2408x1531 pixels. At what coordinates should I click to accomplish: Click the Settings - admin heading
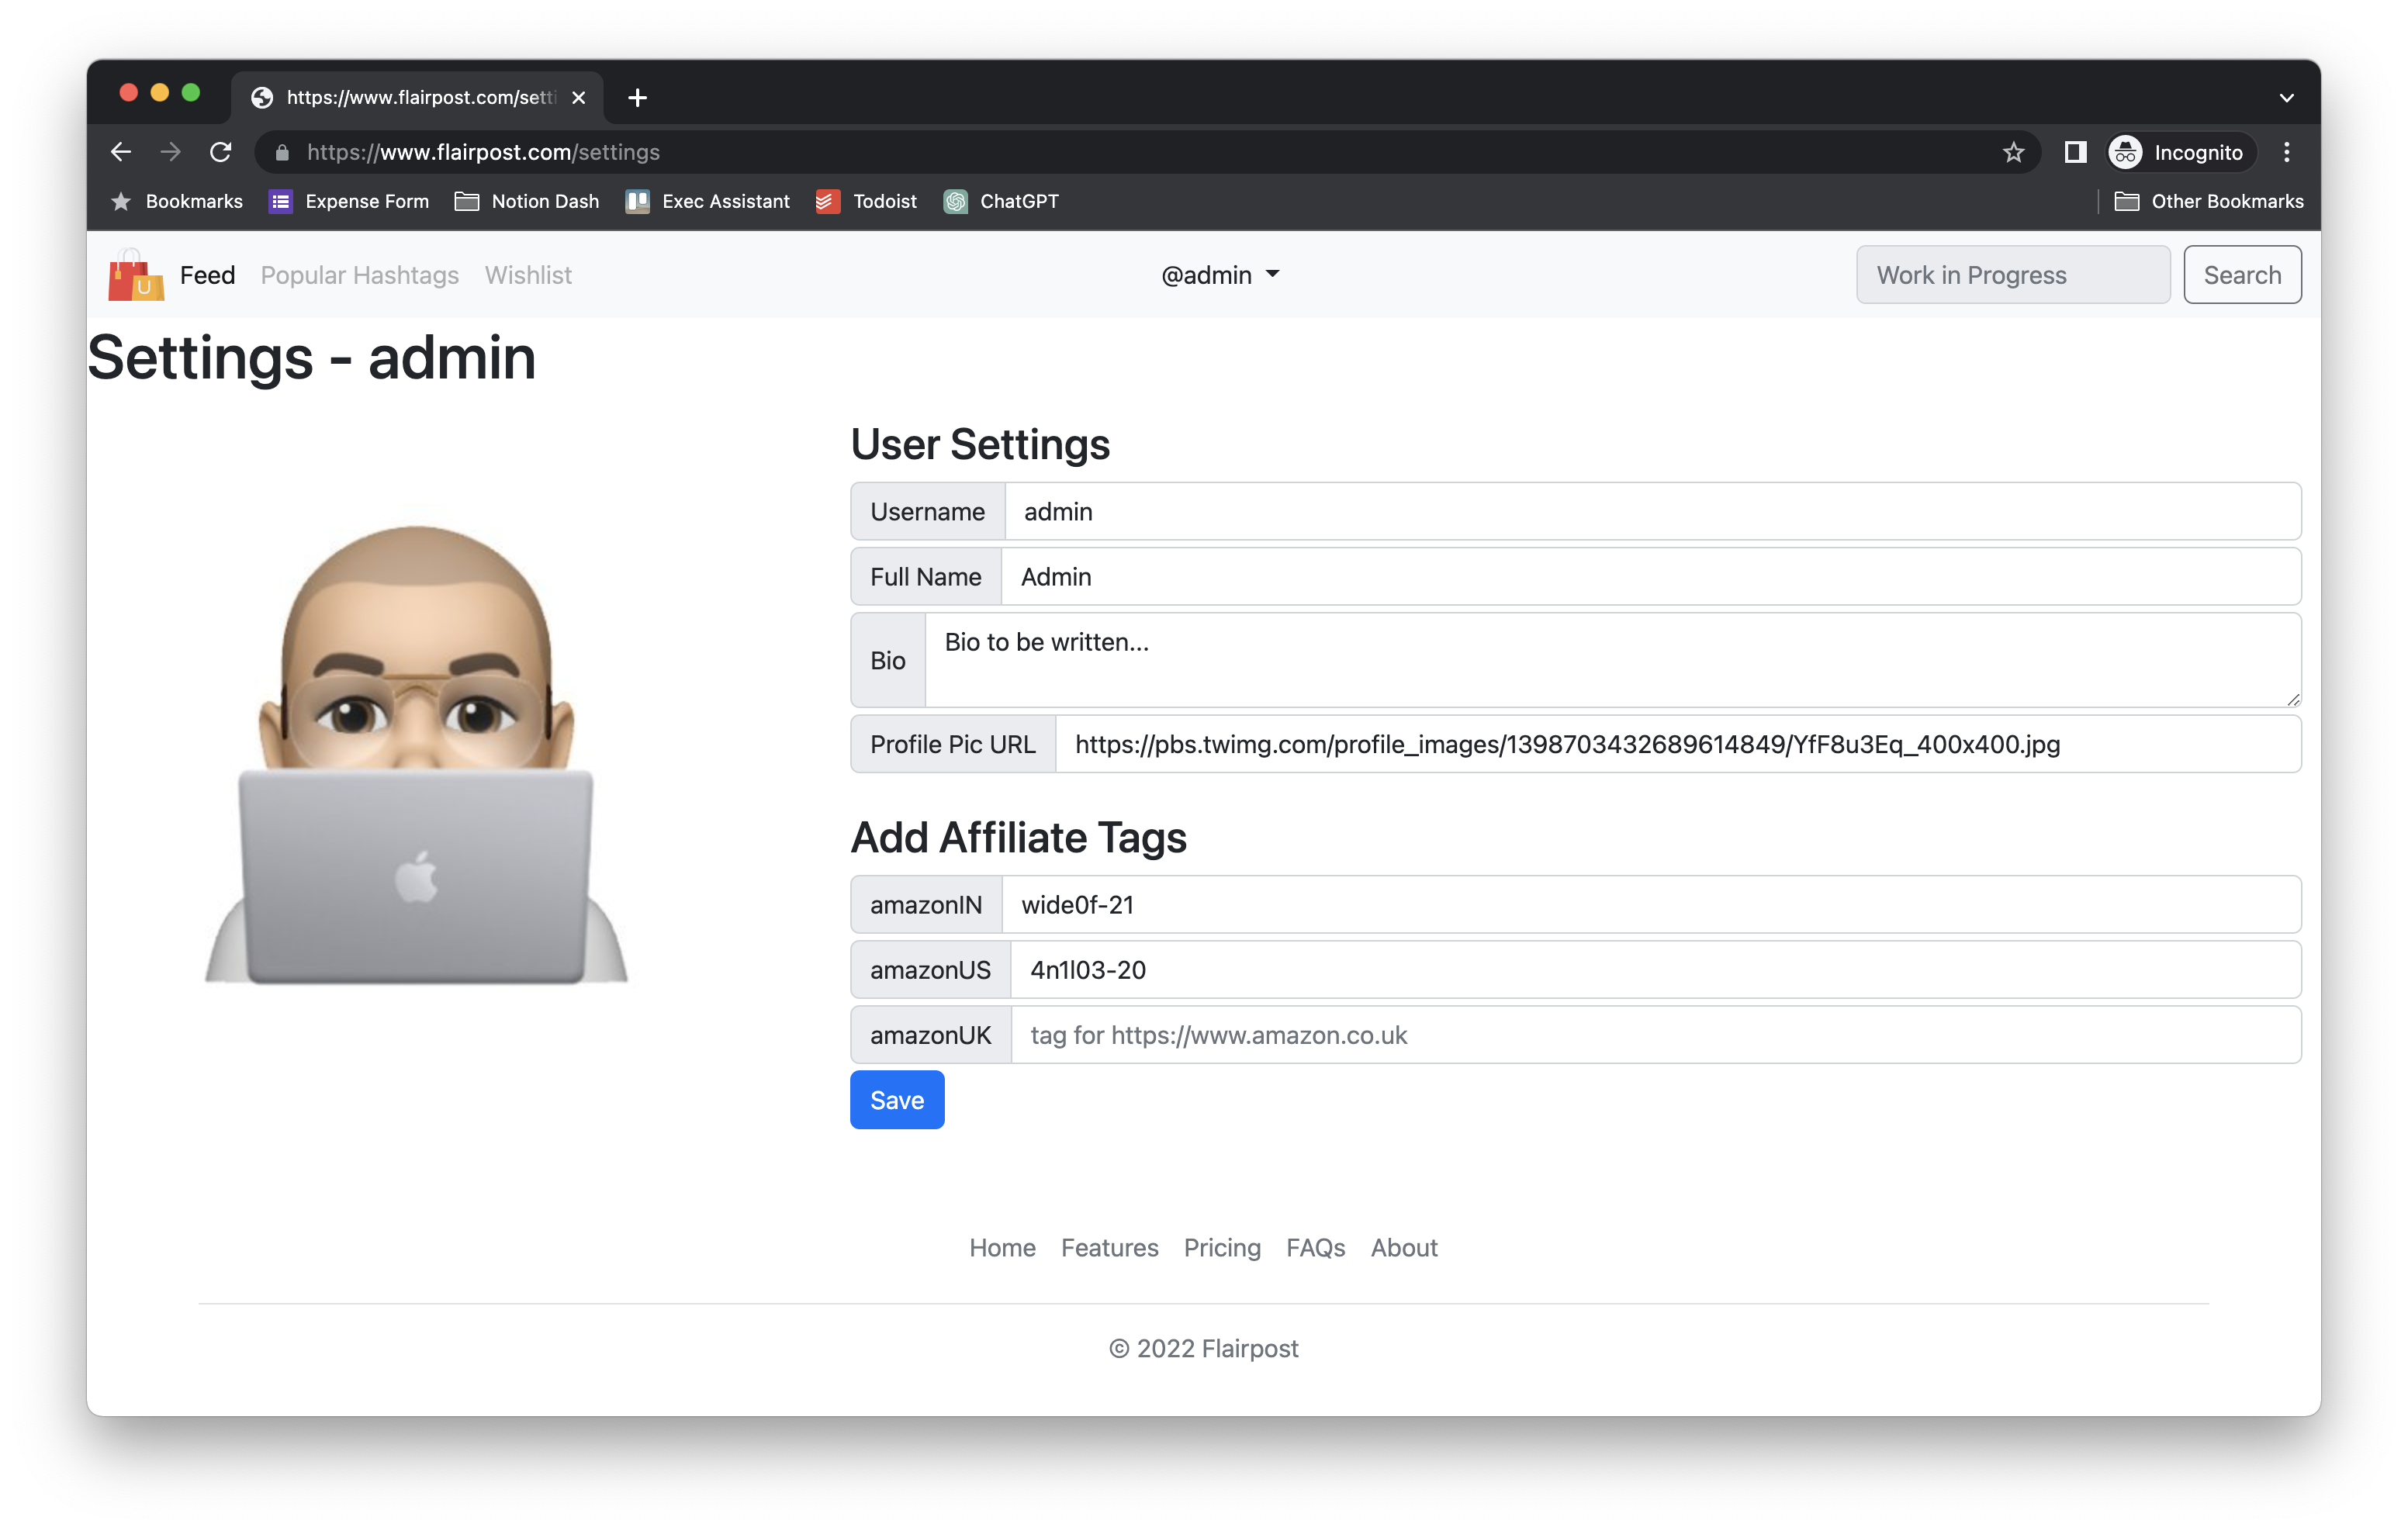coord(311,358)
